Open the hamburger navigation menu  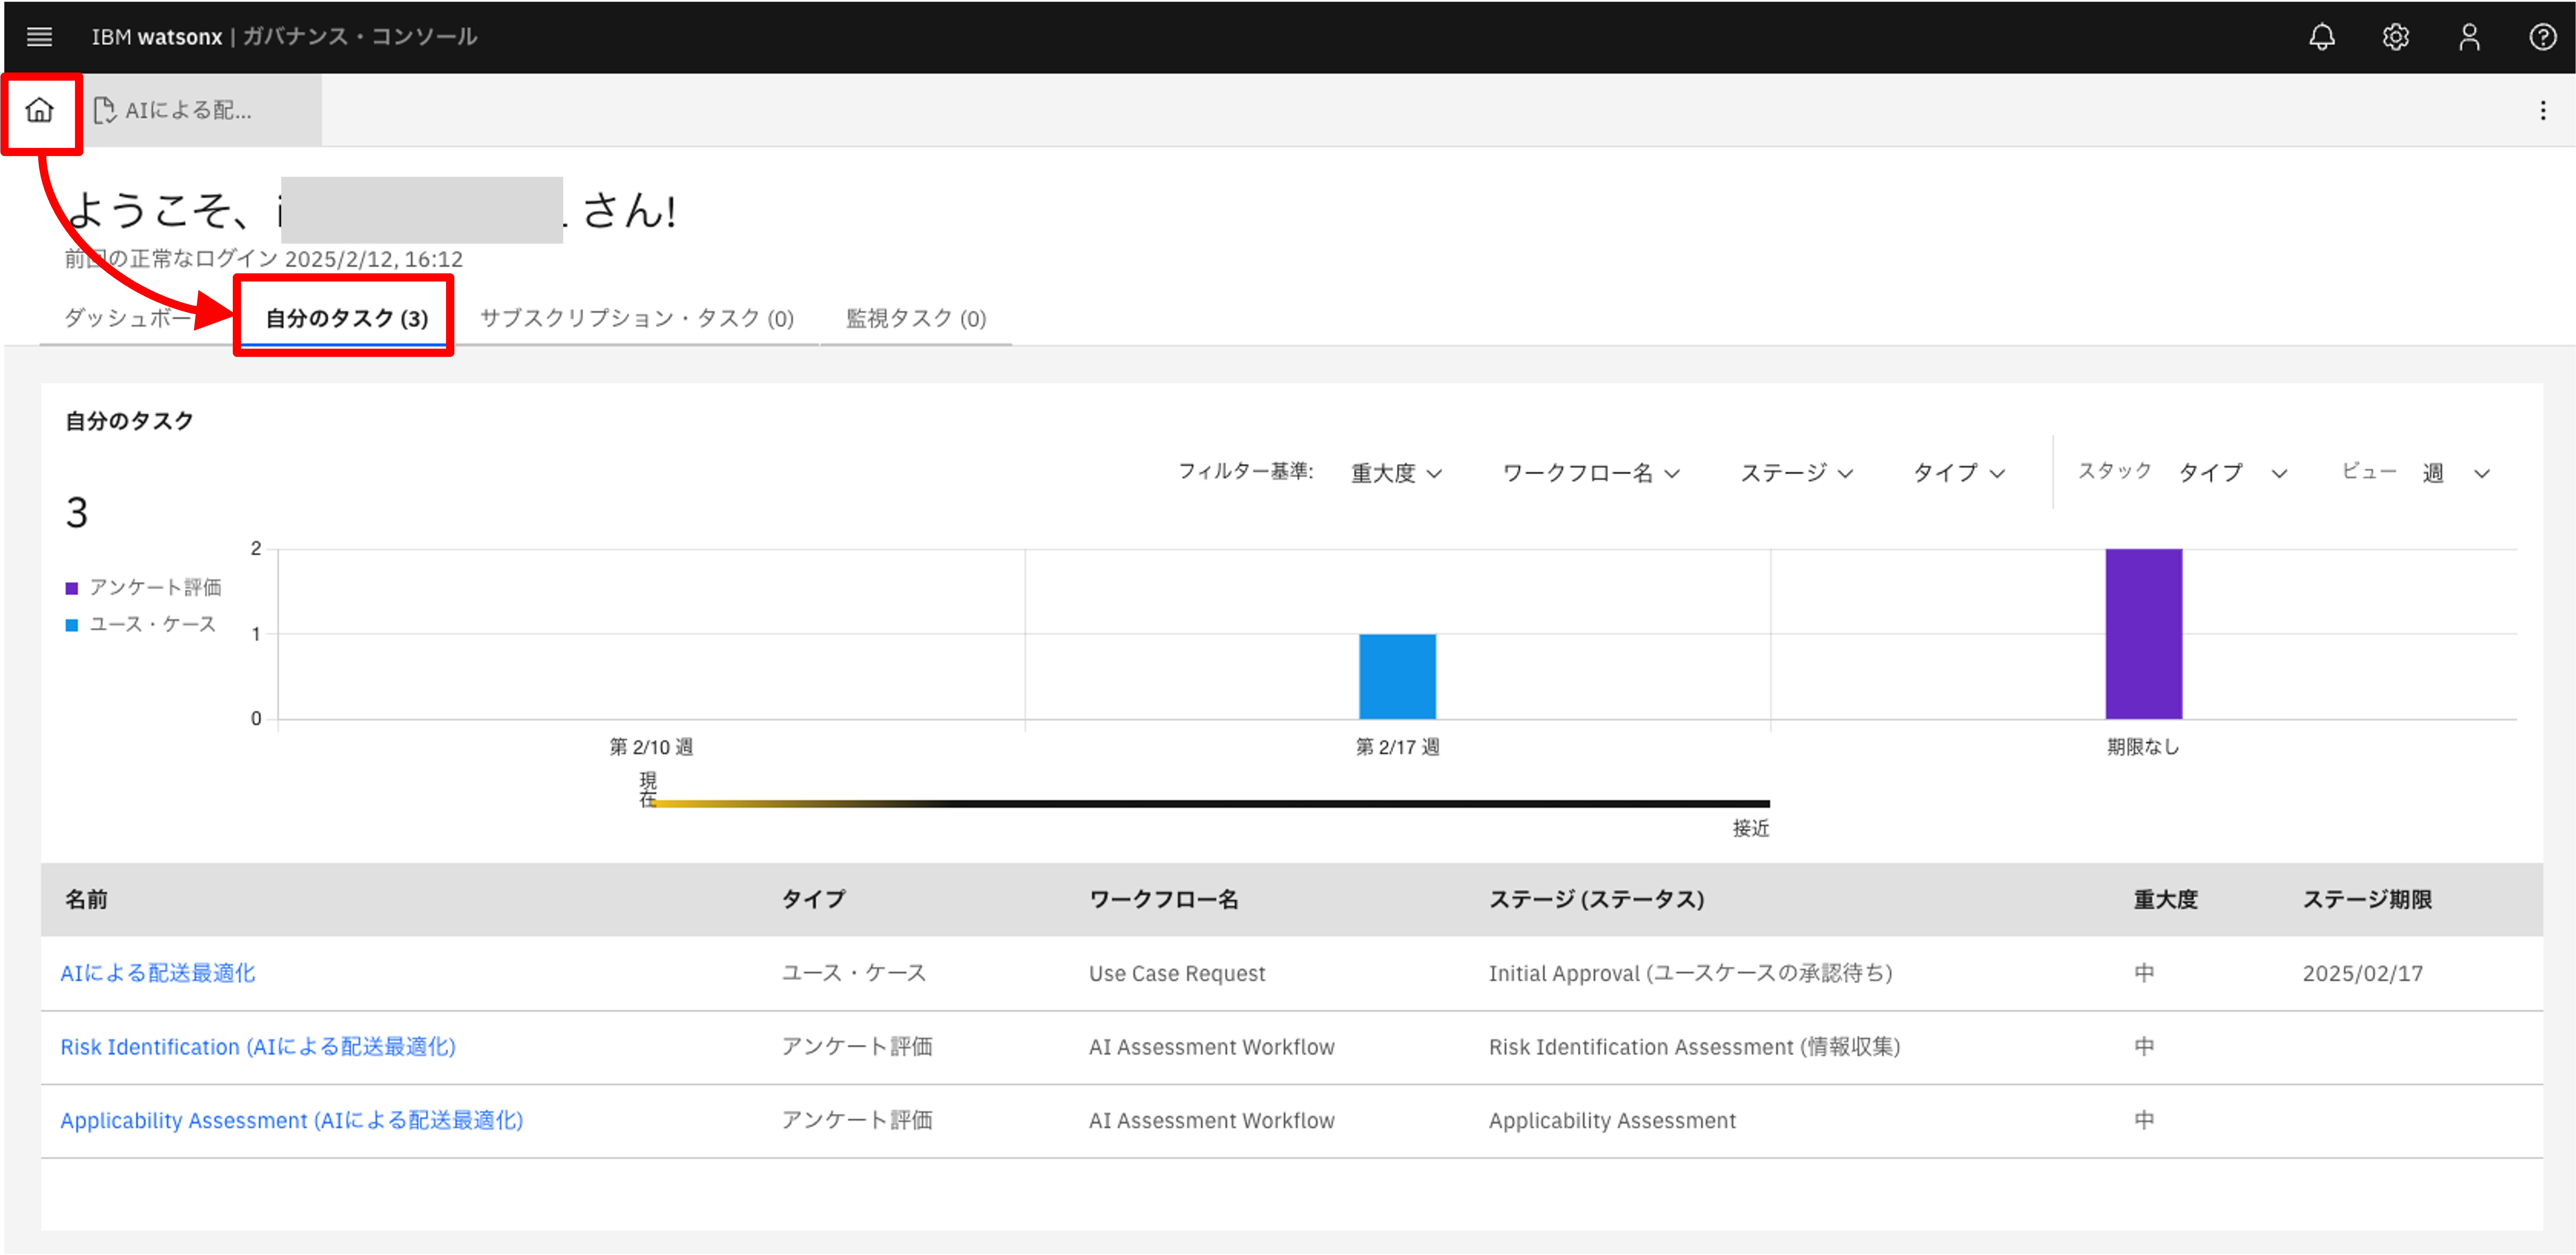click(x=39, y=37)
